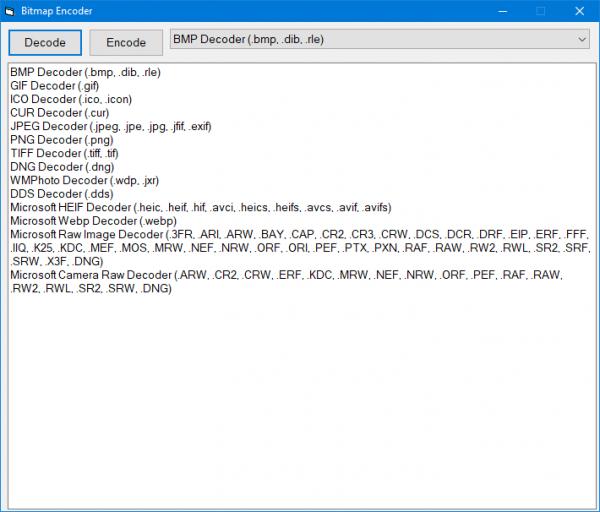Click the 'DDS Decoder (.dds)' line
Screen dimensions: 600x512
[x=62, y=194]
